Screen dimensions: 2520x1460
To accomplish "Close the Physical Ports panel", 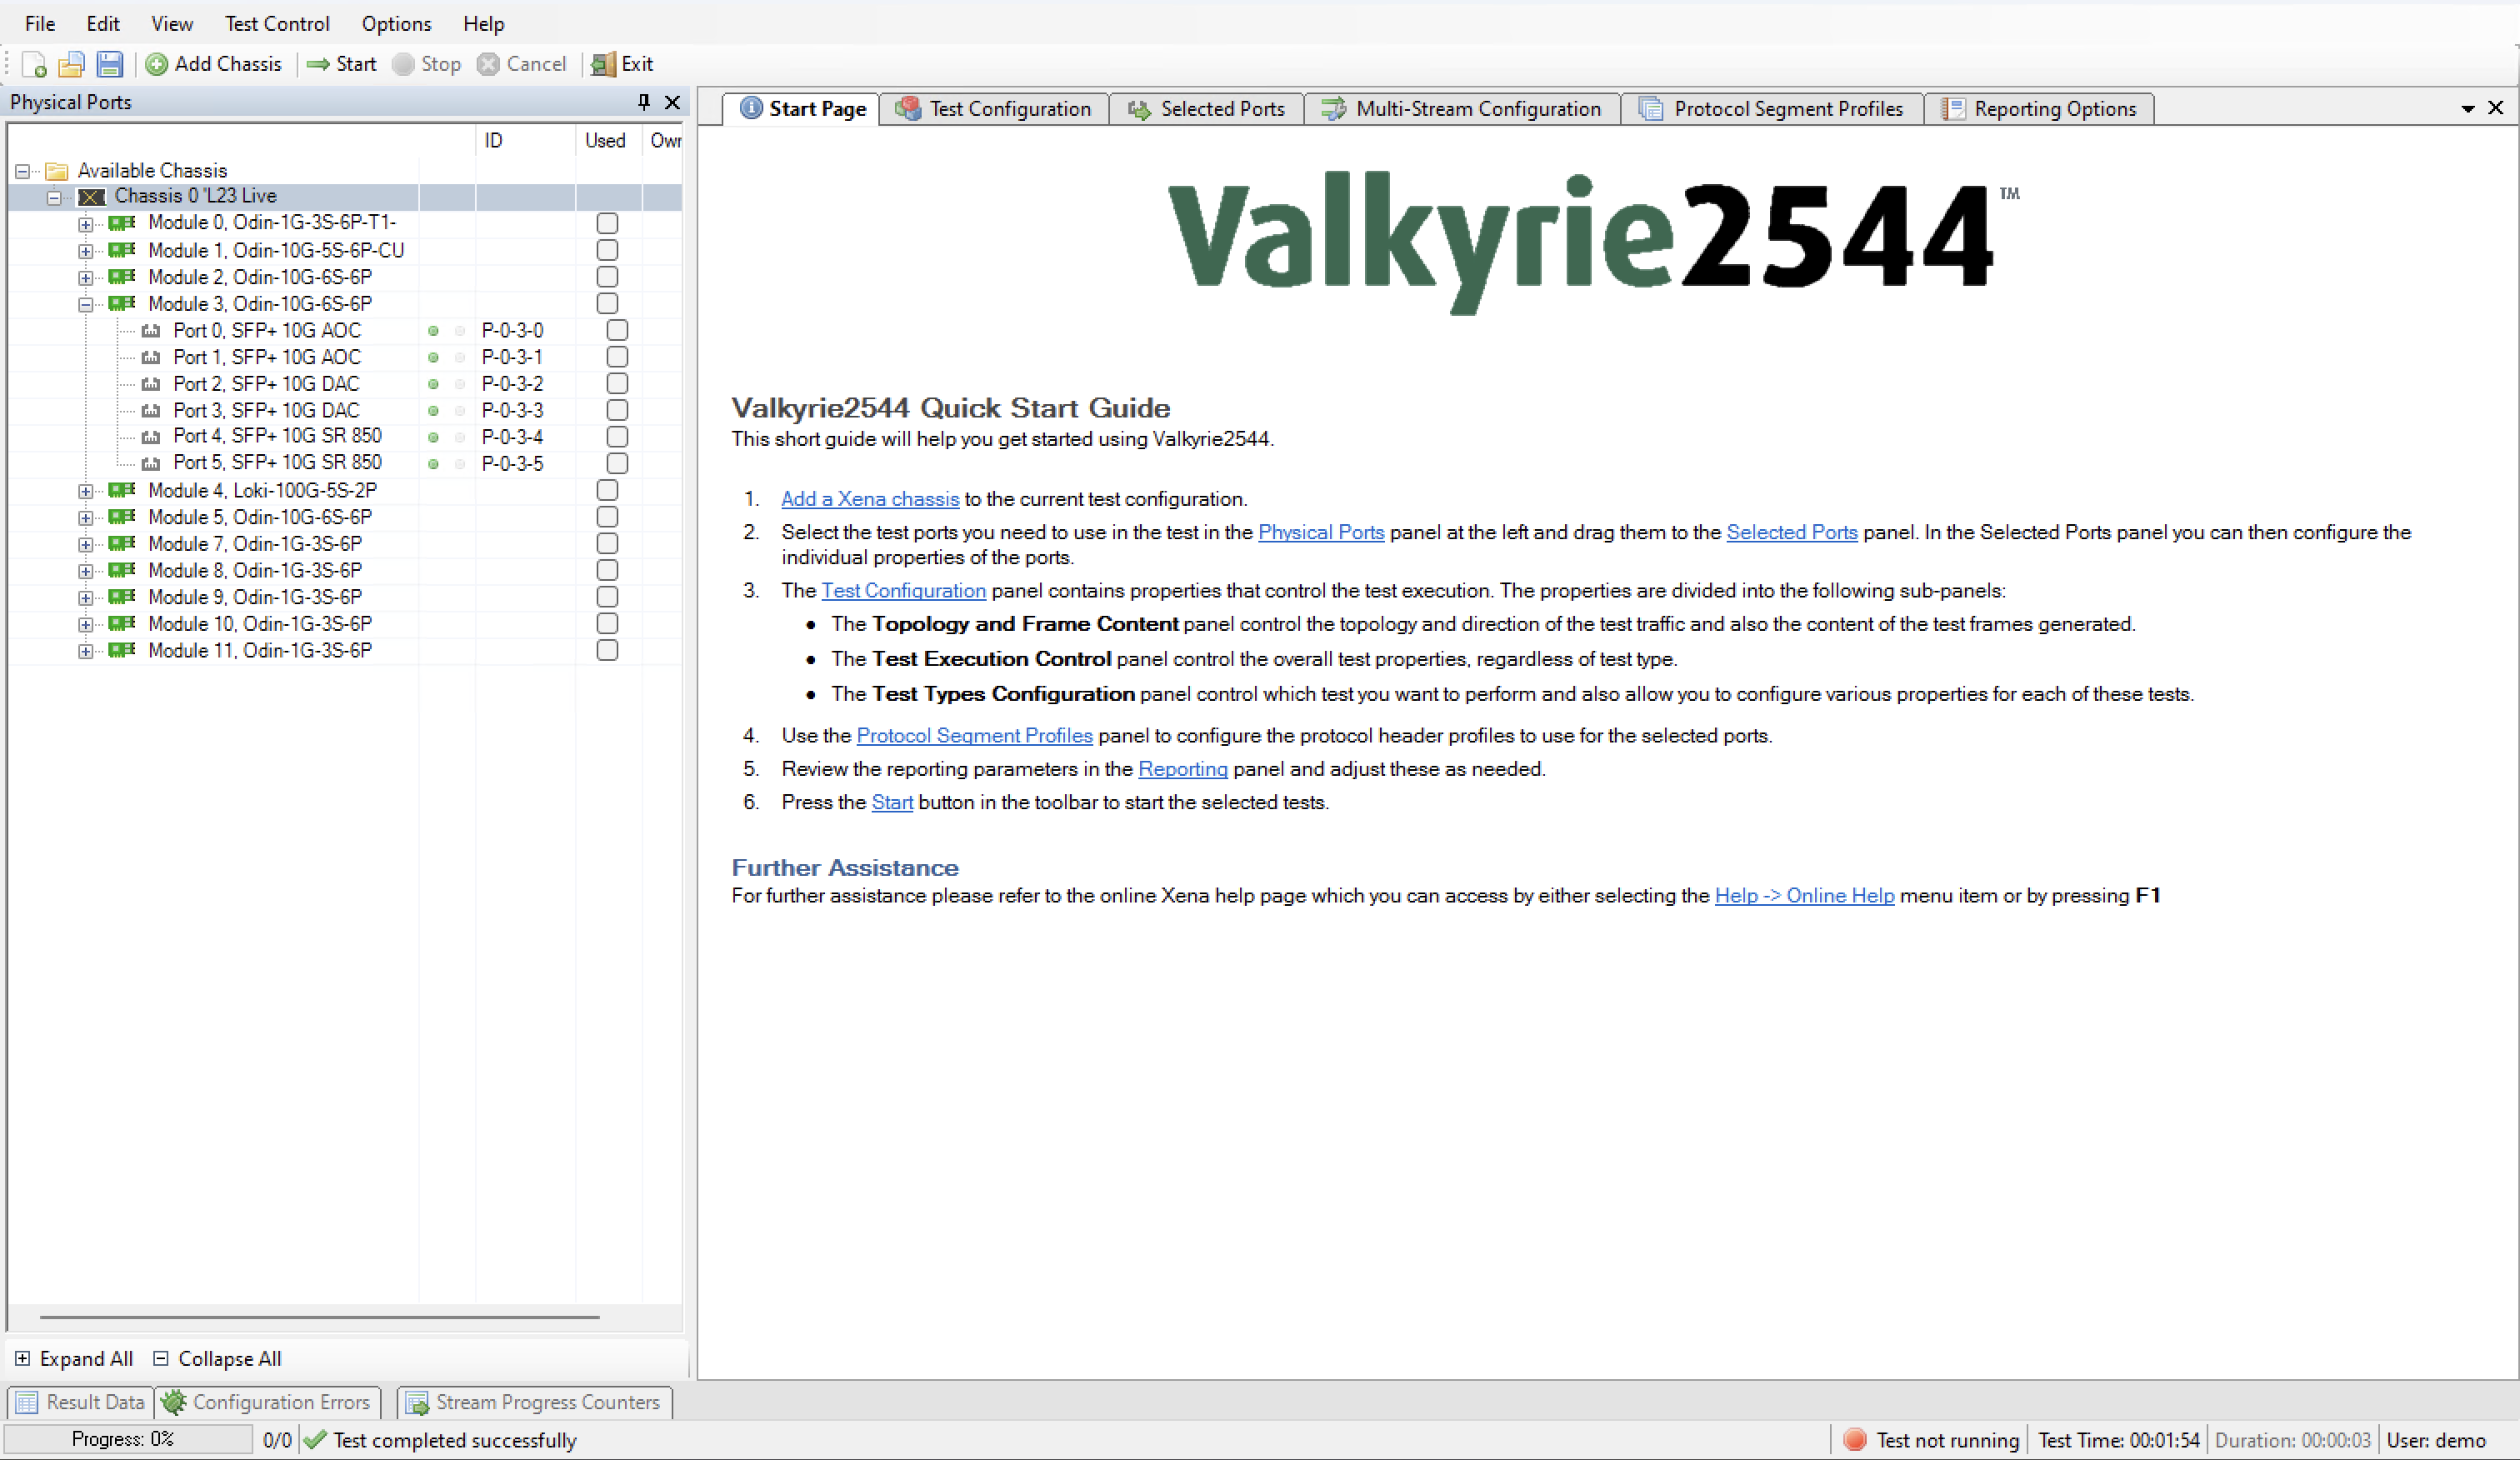I will (673, 102).
